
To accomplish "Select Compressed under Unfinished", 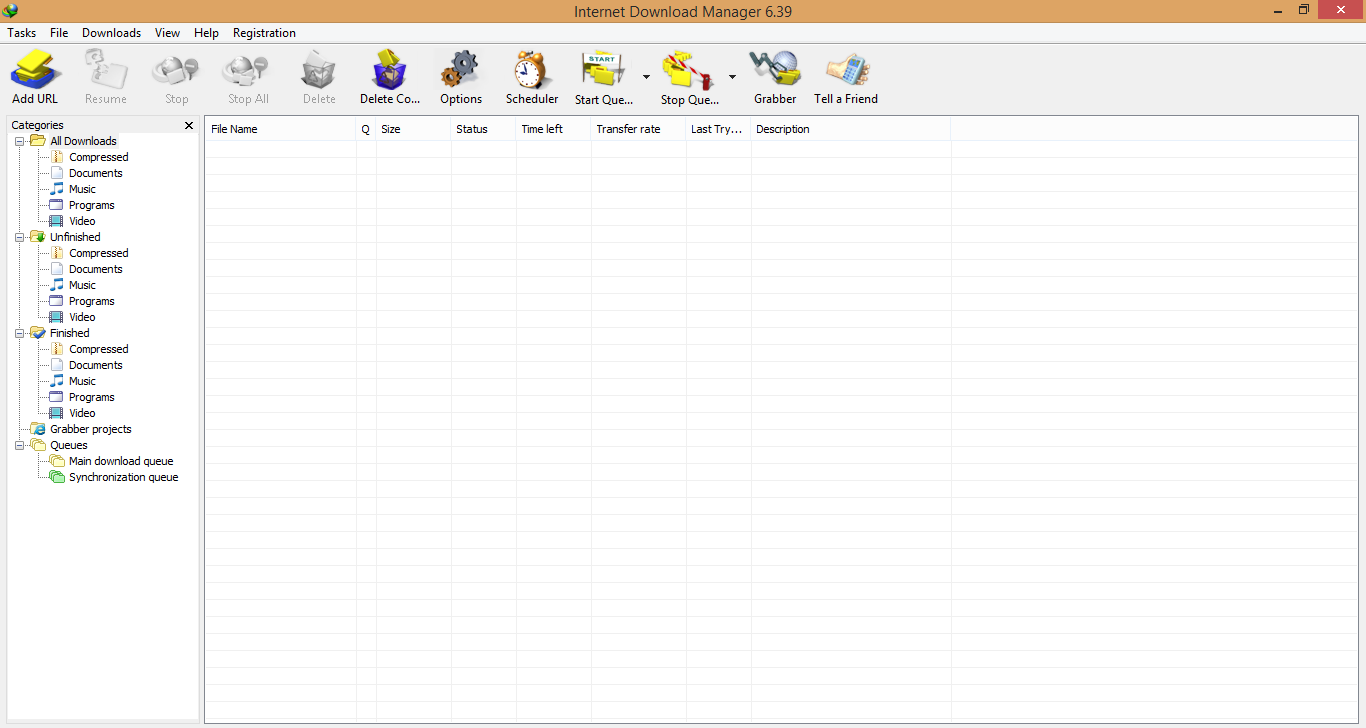I will (x=98, y=253).
